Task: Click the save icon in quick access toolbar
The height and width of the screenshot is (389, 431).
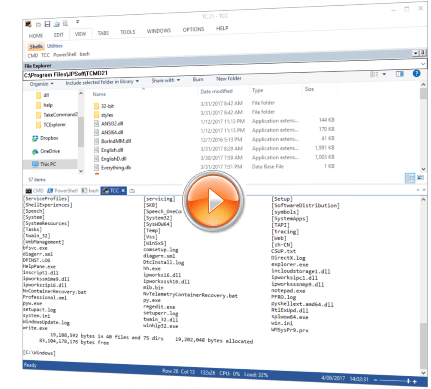Action: 47,24
